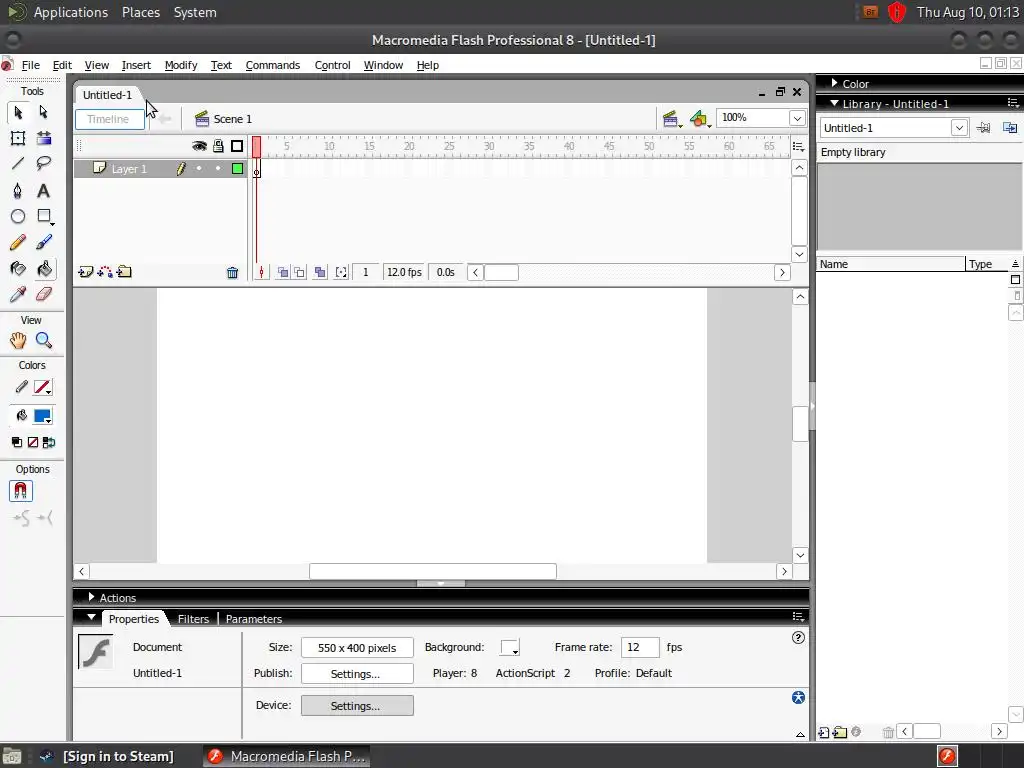Toggle Snap to Objects magnet option
The width and height of the screenshot is (1024, 768).
[21, 491]
